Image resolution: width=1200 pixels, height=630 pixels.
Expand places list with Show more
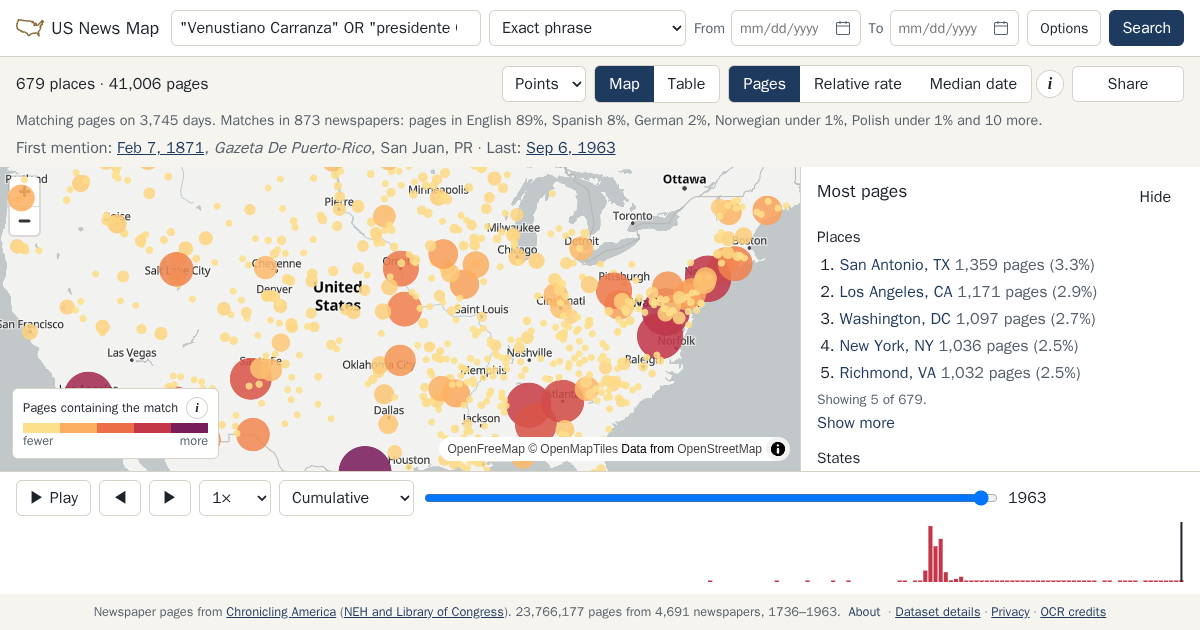click(856, 423)
